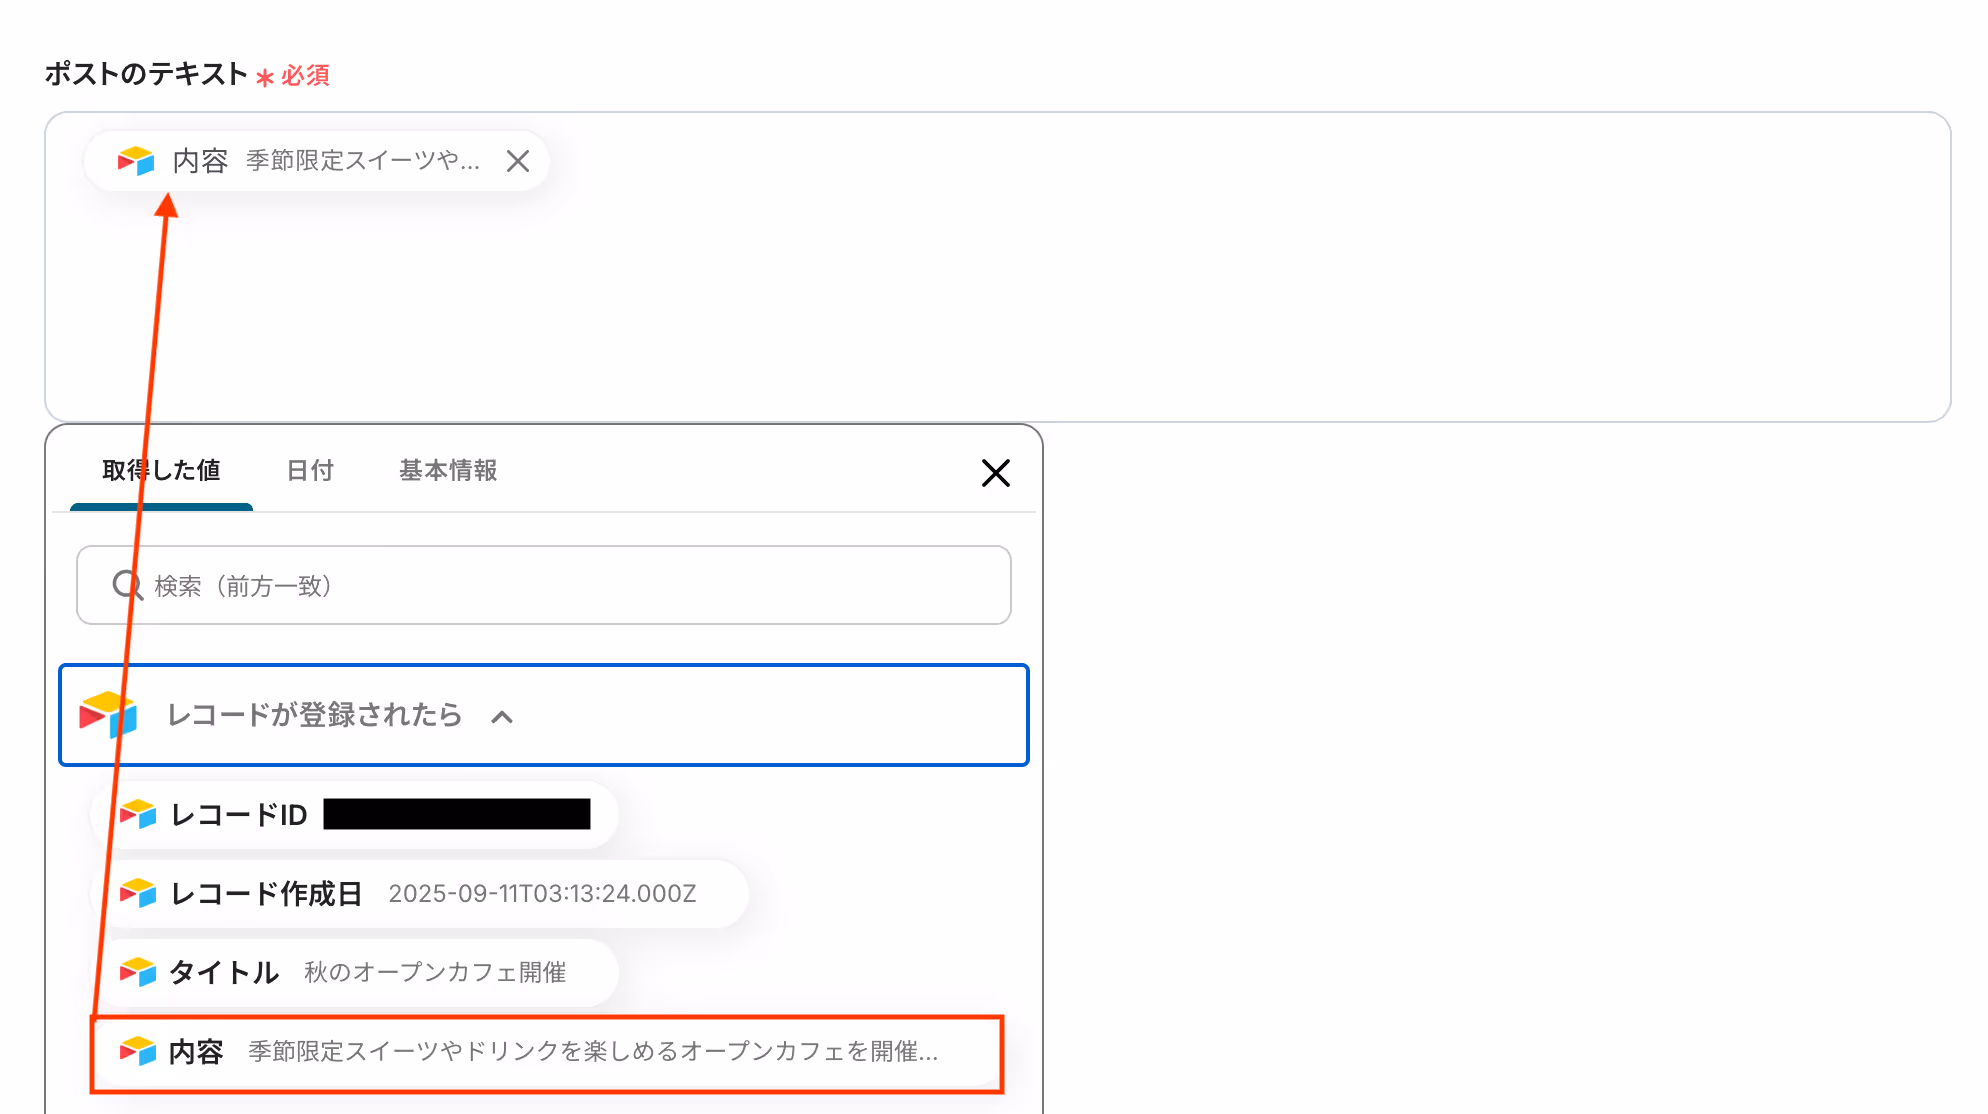
Task: Remove the 内容 chip from post text
Action: (x=517, y=161)
